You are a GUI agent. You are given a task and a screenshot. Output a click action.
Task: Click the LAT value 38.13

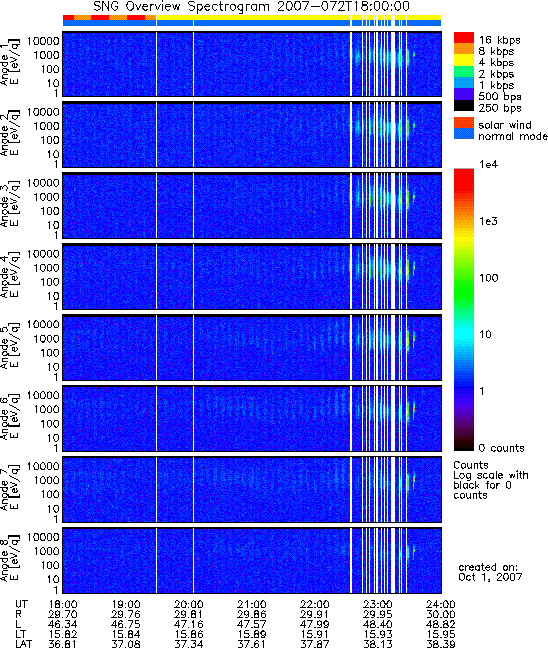(x=378, y=644)
